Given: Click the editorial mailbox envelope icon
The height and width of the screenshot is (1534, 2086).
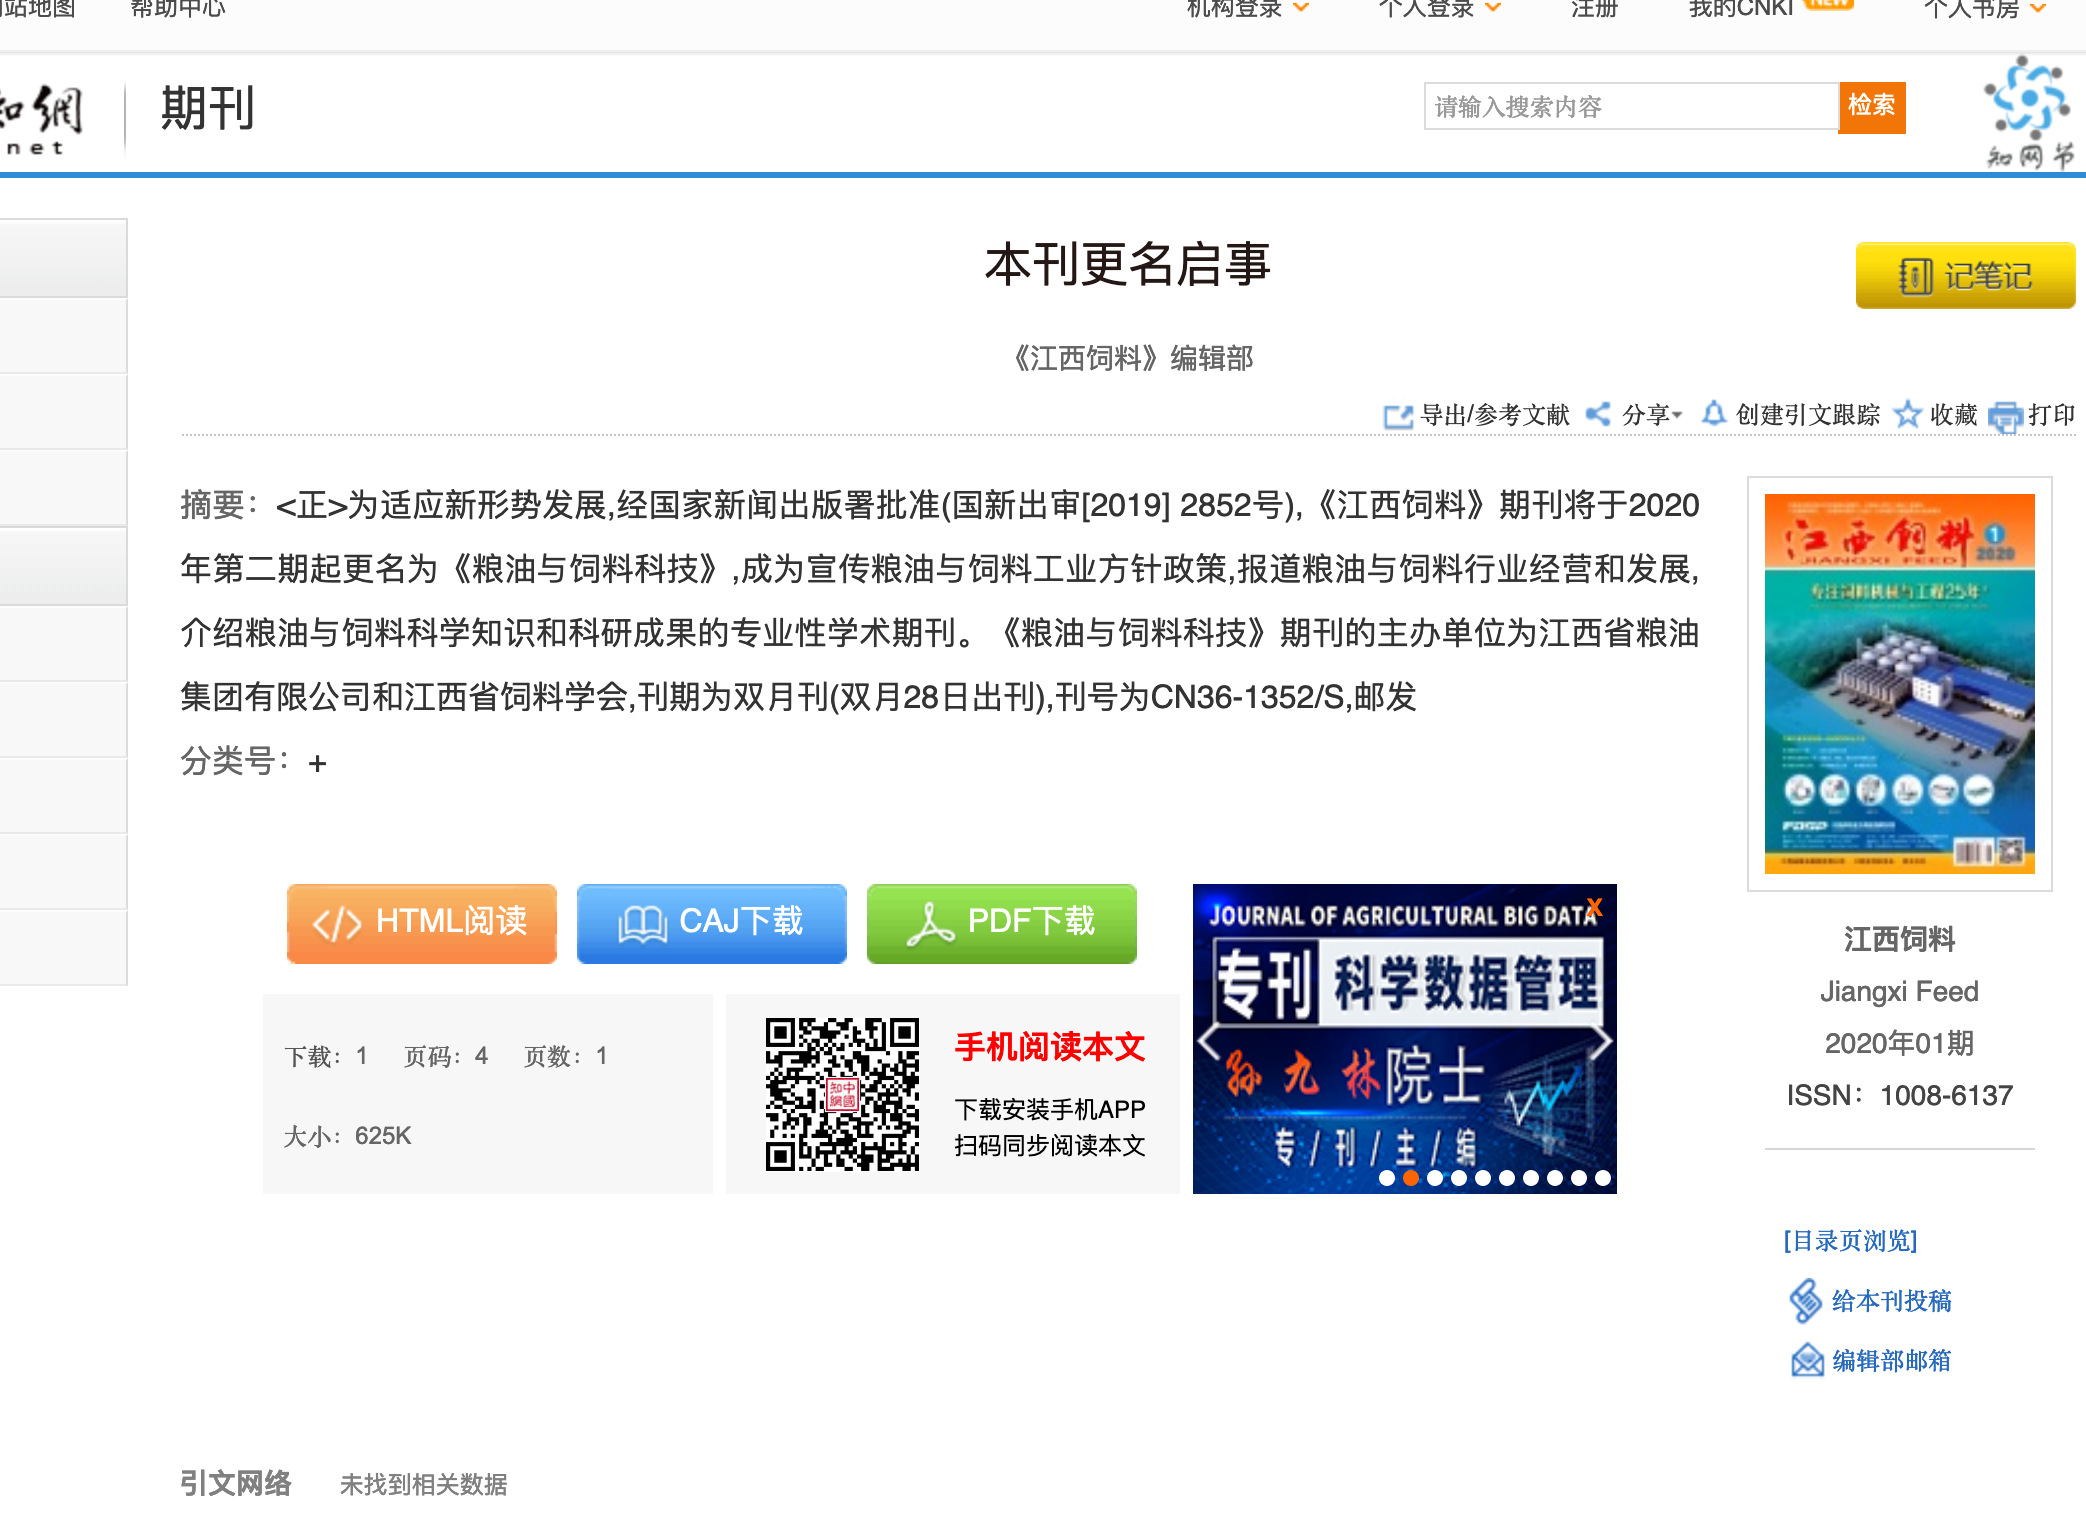Looking at the screenshot, I should click(x=1806, y=1361).
